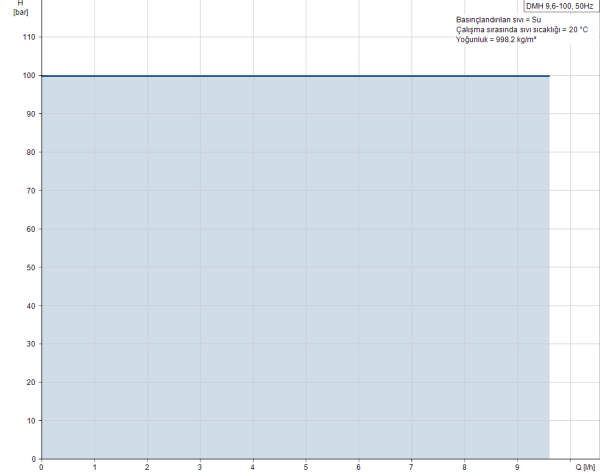Viewport: 600px width, 473px height.
Task: Click the 80 tick label on the H axis
Action: click(x=31, y=152)
